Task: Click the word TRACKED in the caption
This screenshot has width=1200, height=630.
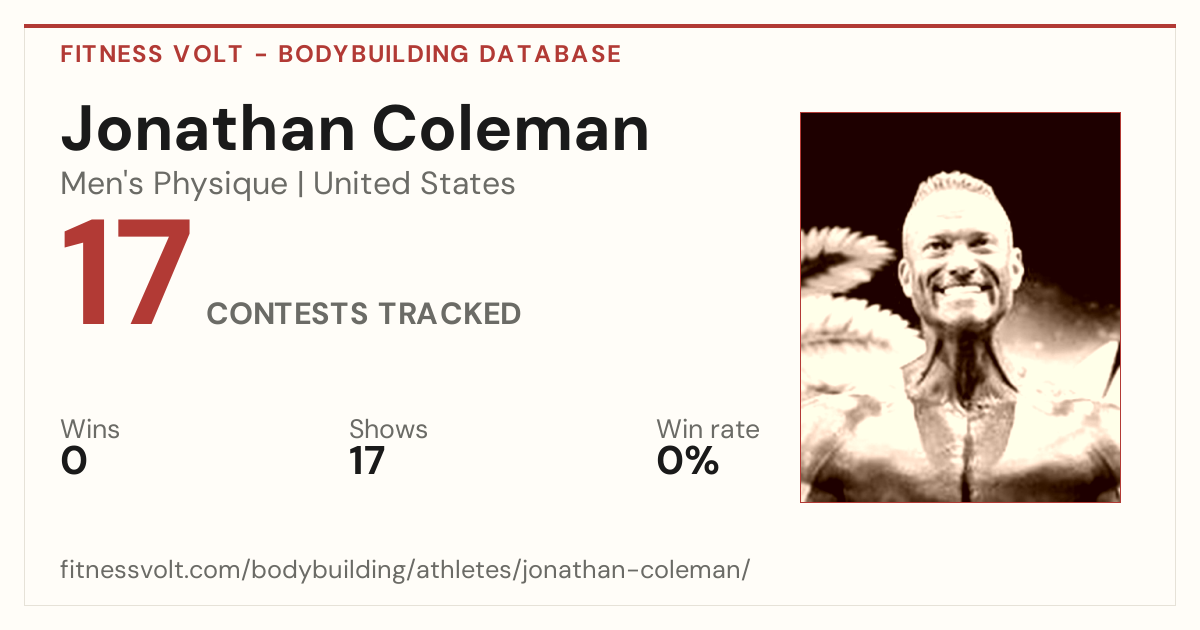Action: 449,314
